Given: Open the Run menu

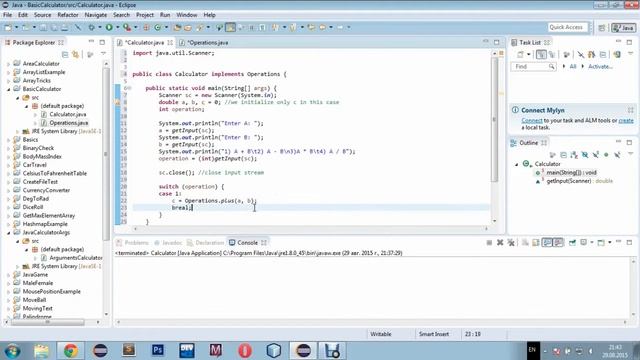Looking at the screenshot, I should 165,15.
